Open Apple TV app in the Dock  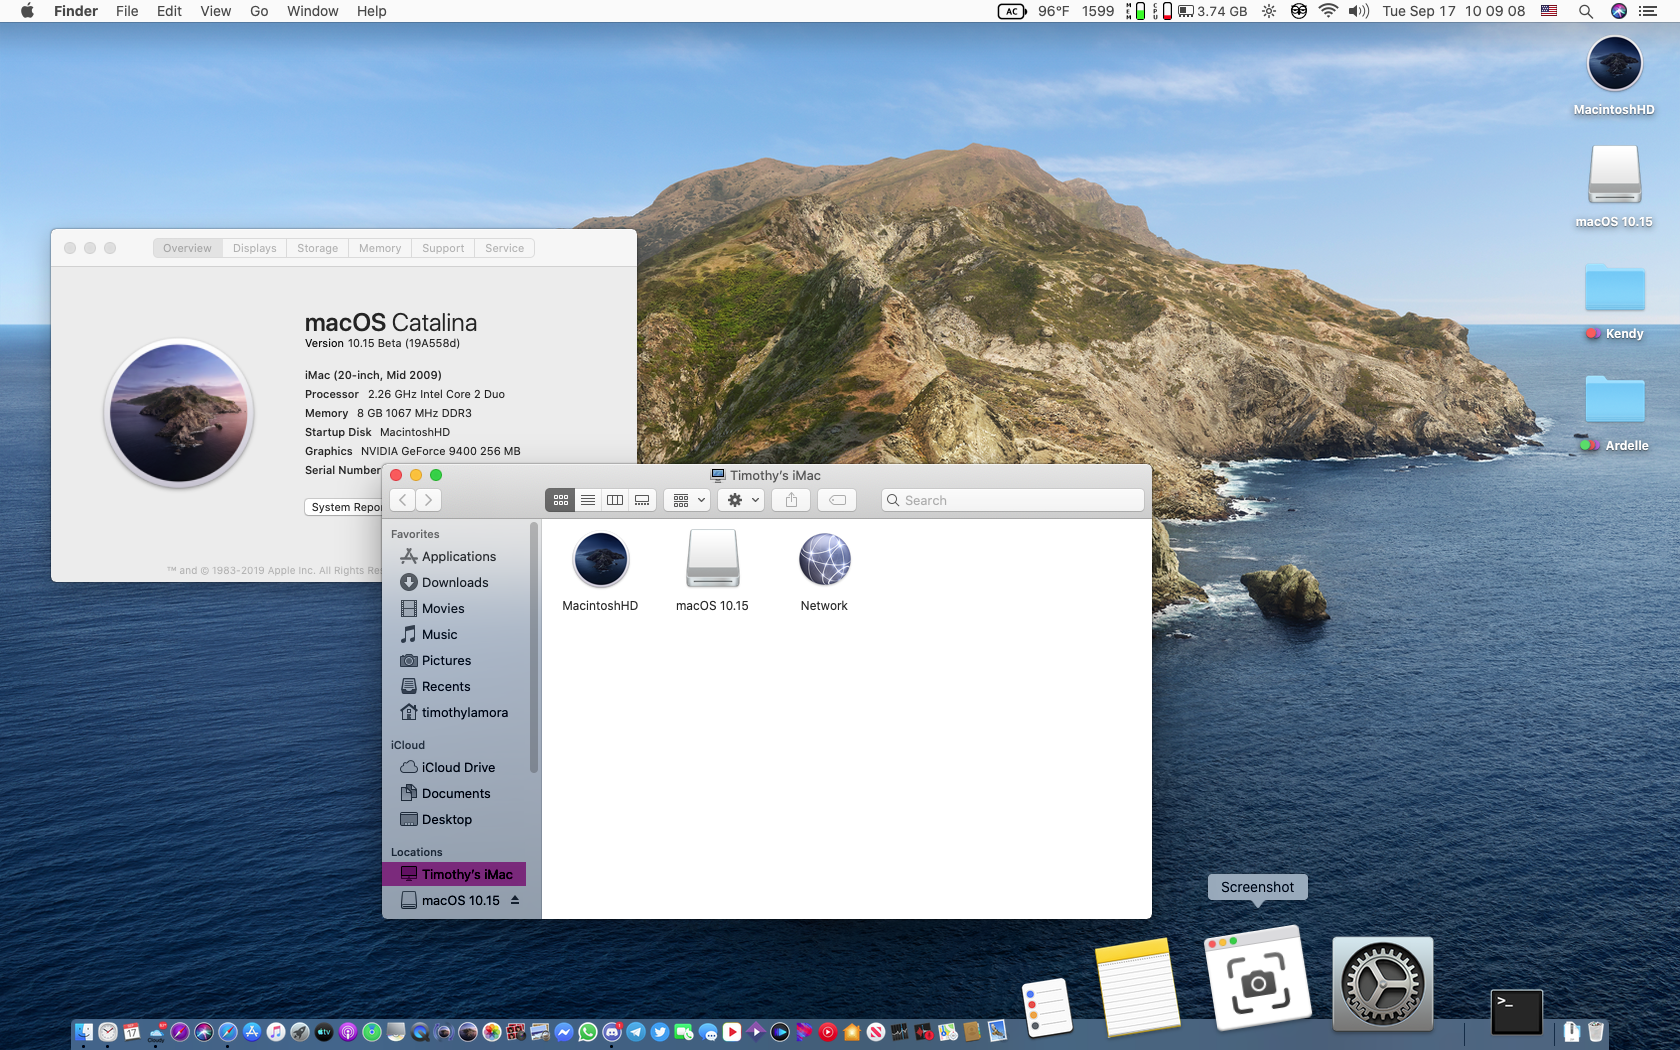pyautogui.click(x=324, y=1032)
